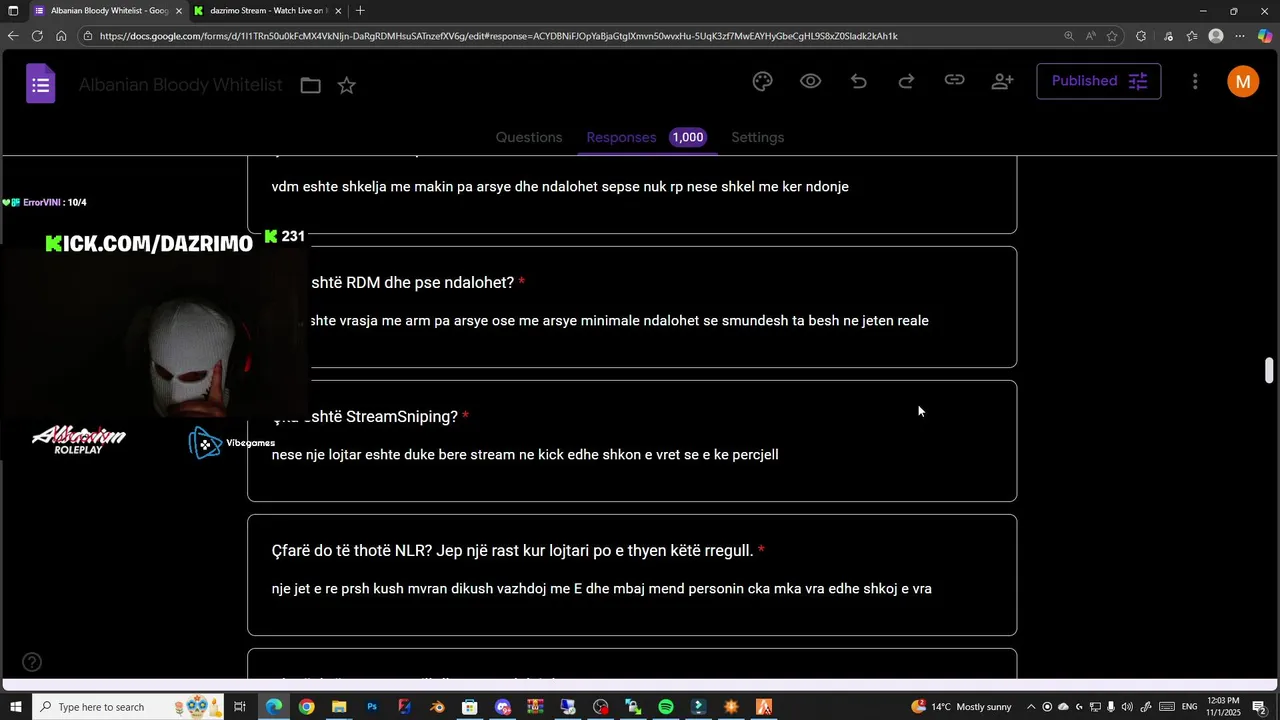The height and width of the screenshot is (720, 1280).
Task: Open a new browser tab
Action: coord(360,10)
